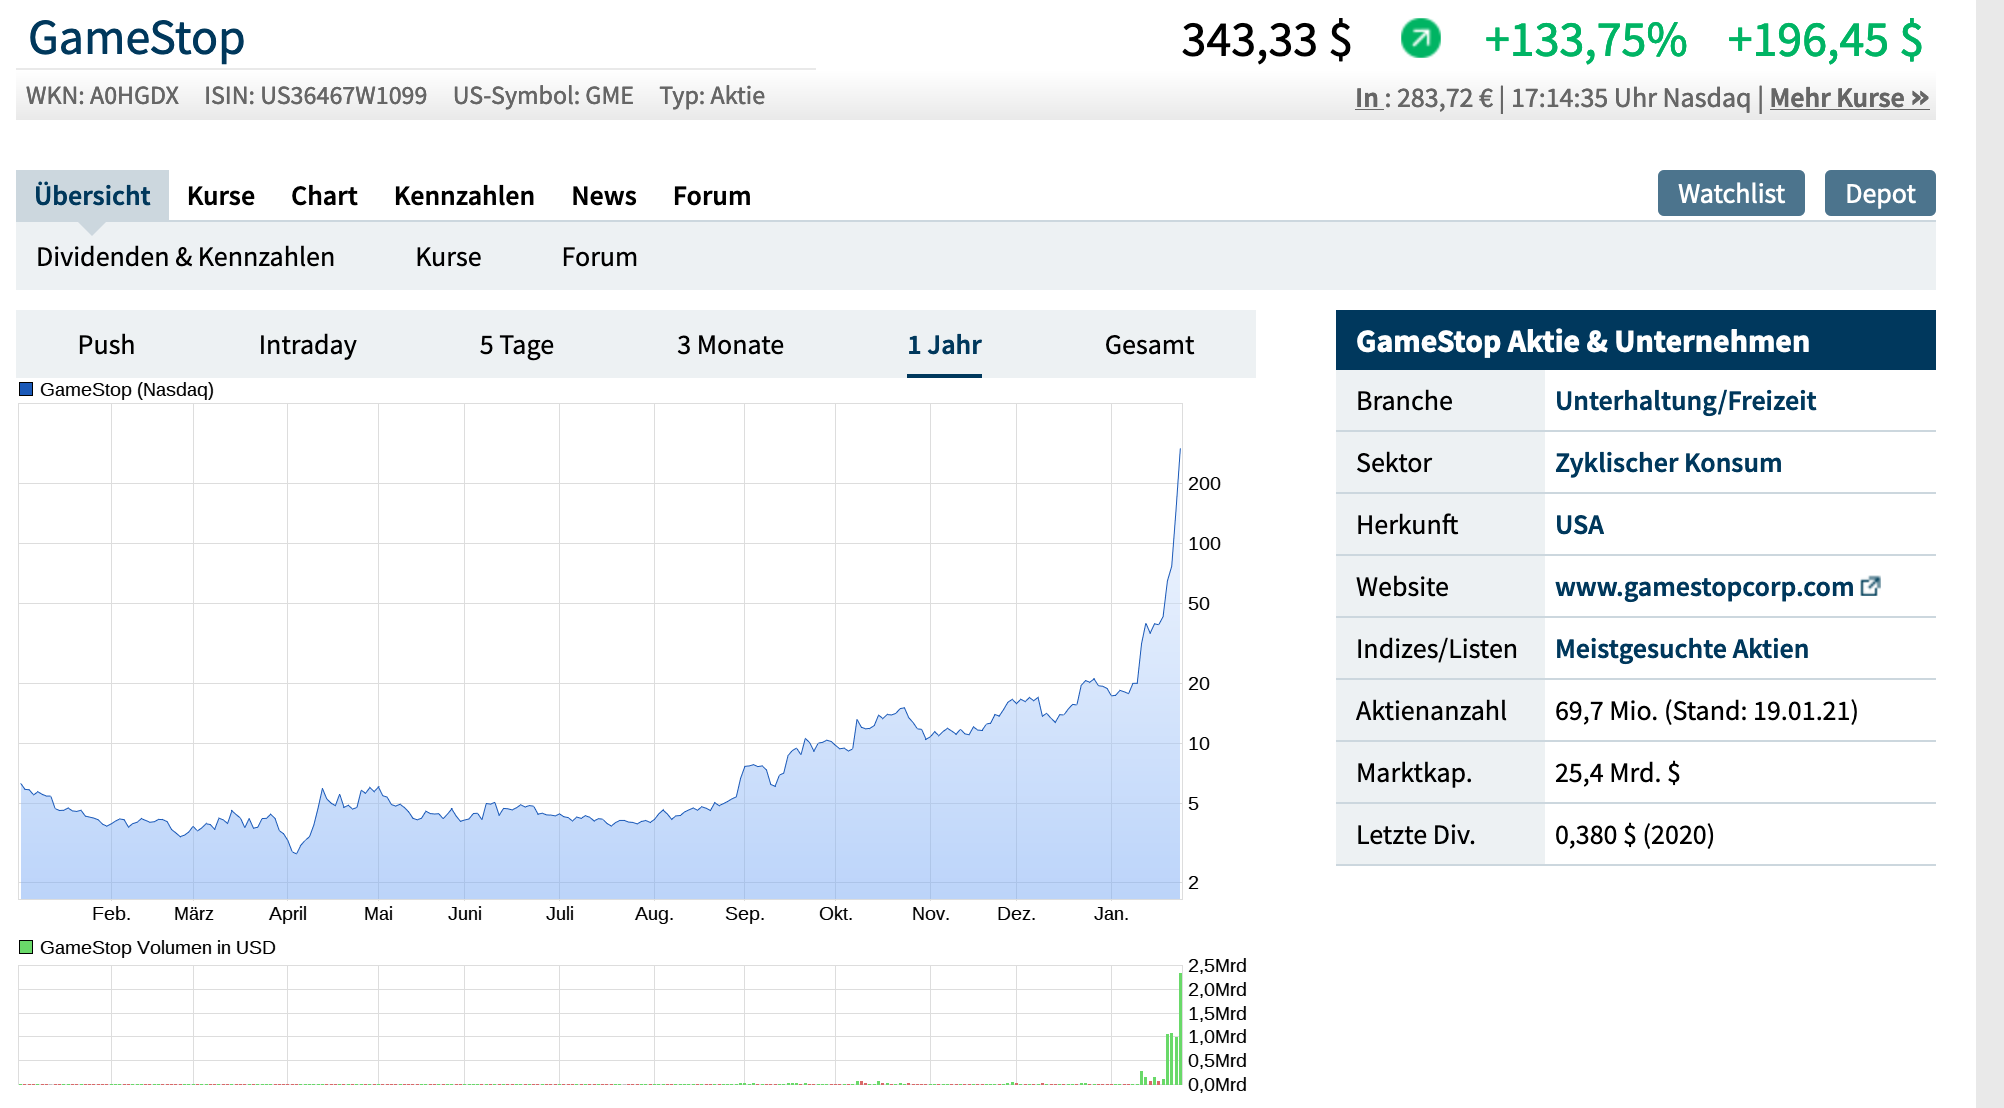Click the price peak on the chart line
Screen dimensions: 2004x1108
click(1180, 450)
